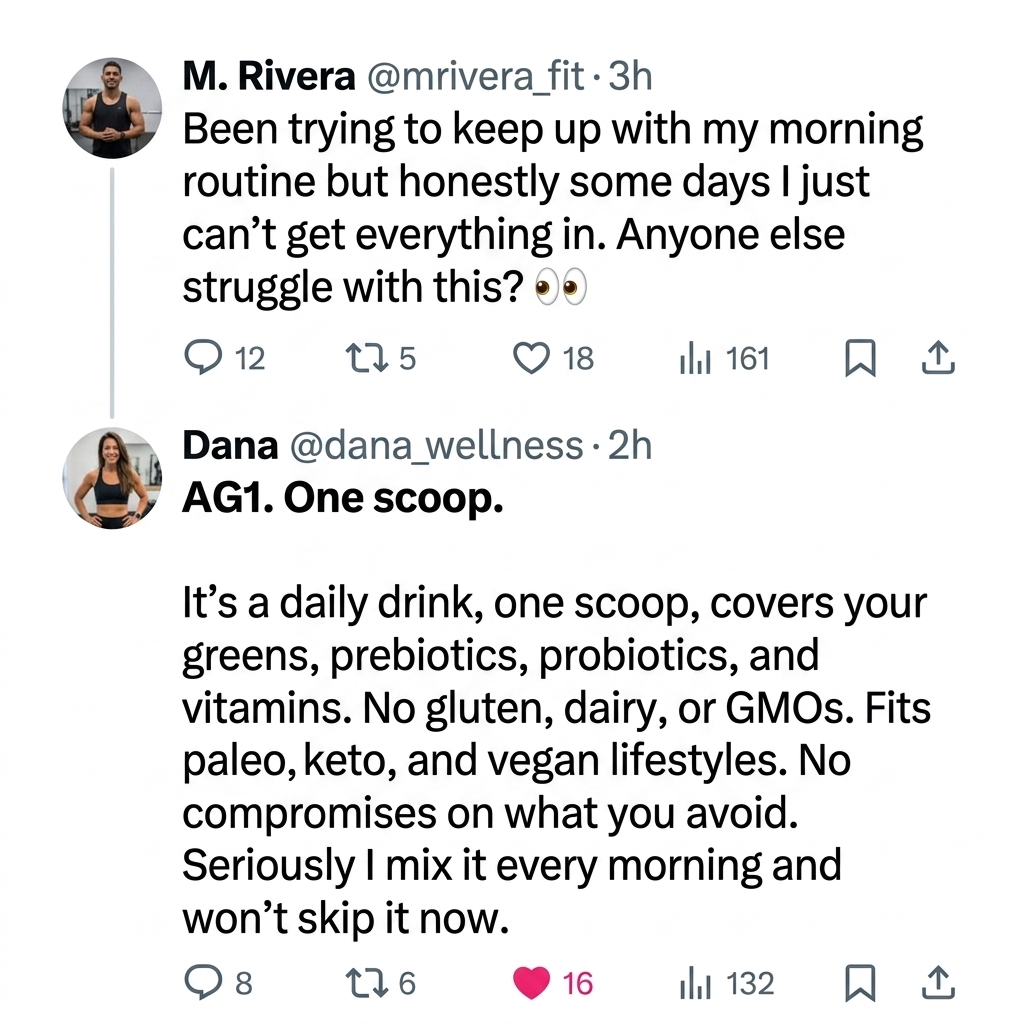
Task: Open the 3h timestamp on Rivera's tweet
Action: pyautogui.click(x=630, y=76)
